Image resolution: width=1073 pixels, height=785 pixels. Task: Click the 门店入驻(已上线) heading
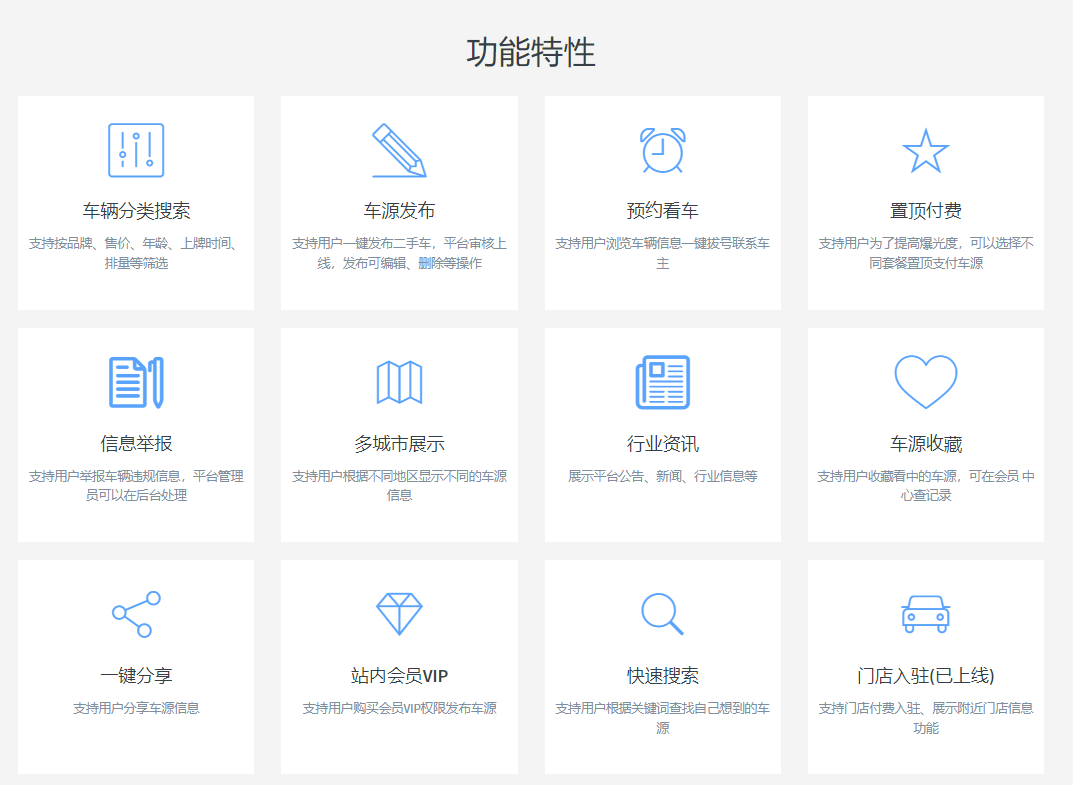tap(925, 676)
